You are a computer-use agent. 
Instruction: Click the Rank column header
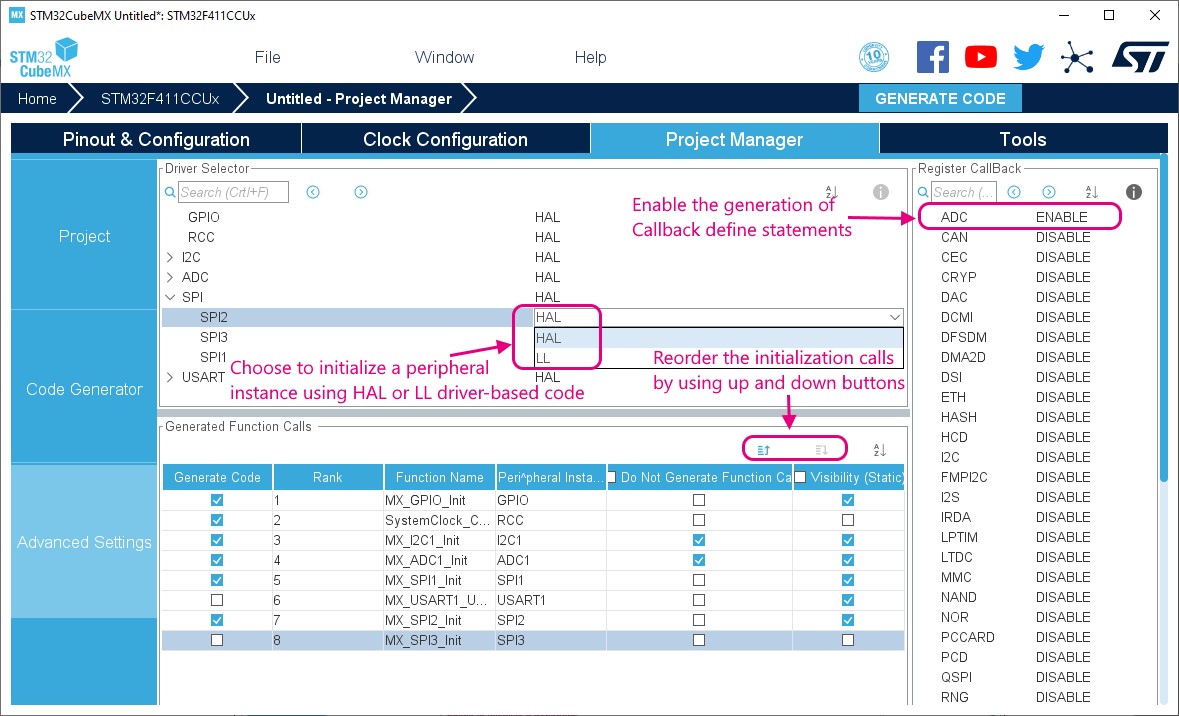tap(328, 477)
